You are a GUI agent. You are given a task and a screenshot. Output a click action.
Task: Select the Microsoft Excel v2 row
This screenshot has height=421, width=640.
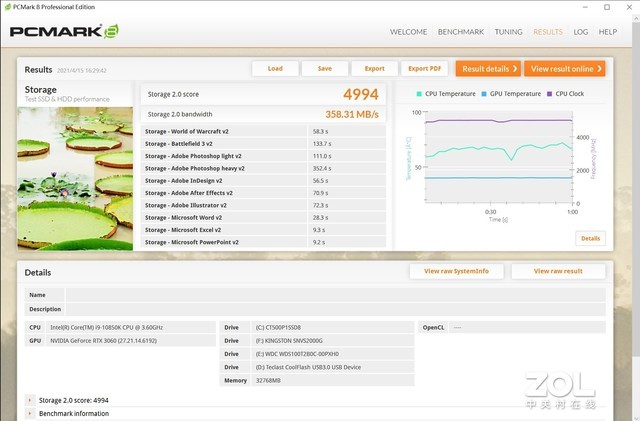[x=263, y=230]
